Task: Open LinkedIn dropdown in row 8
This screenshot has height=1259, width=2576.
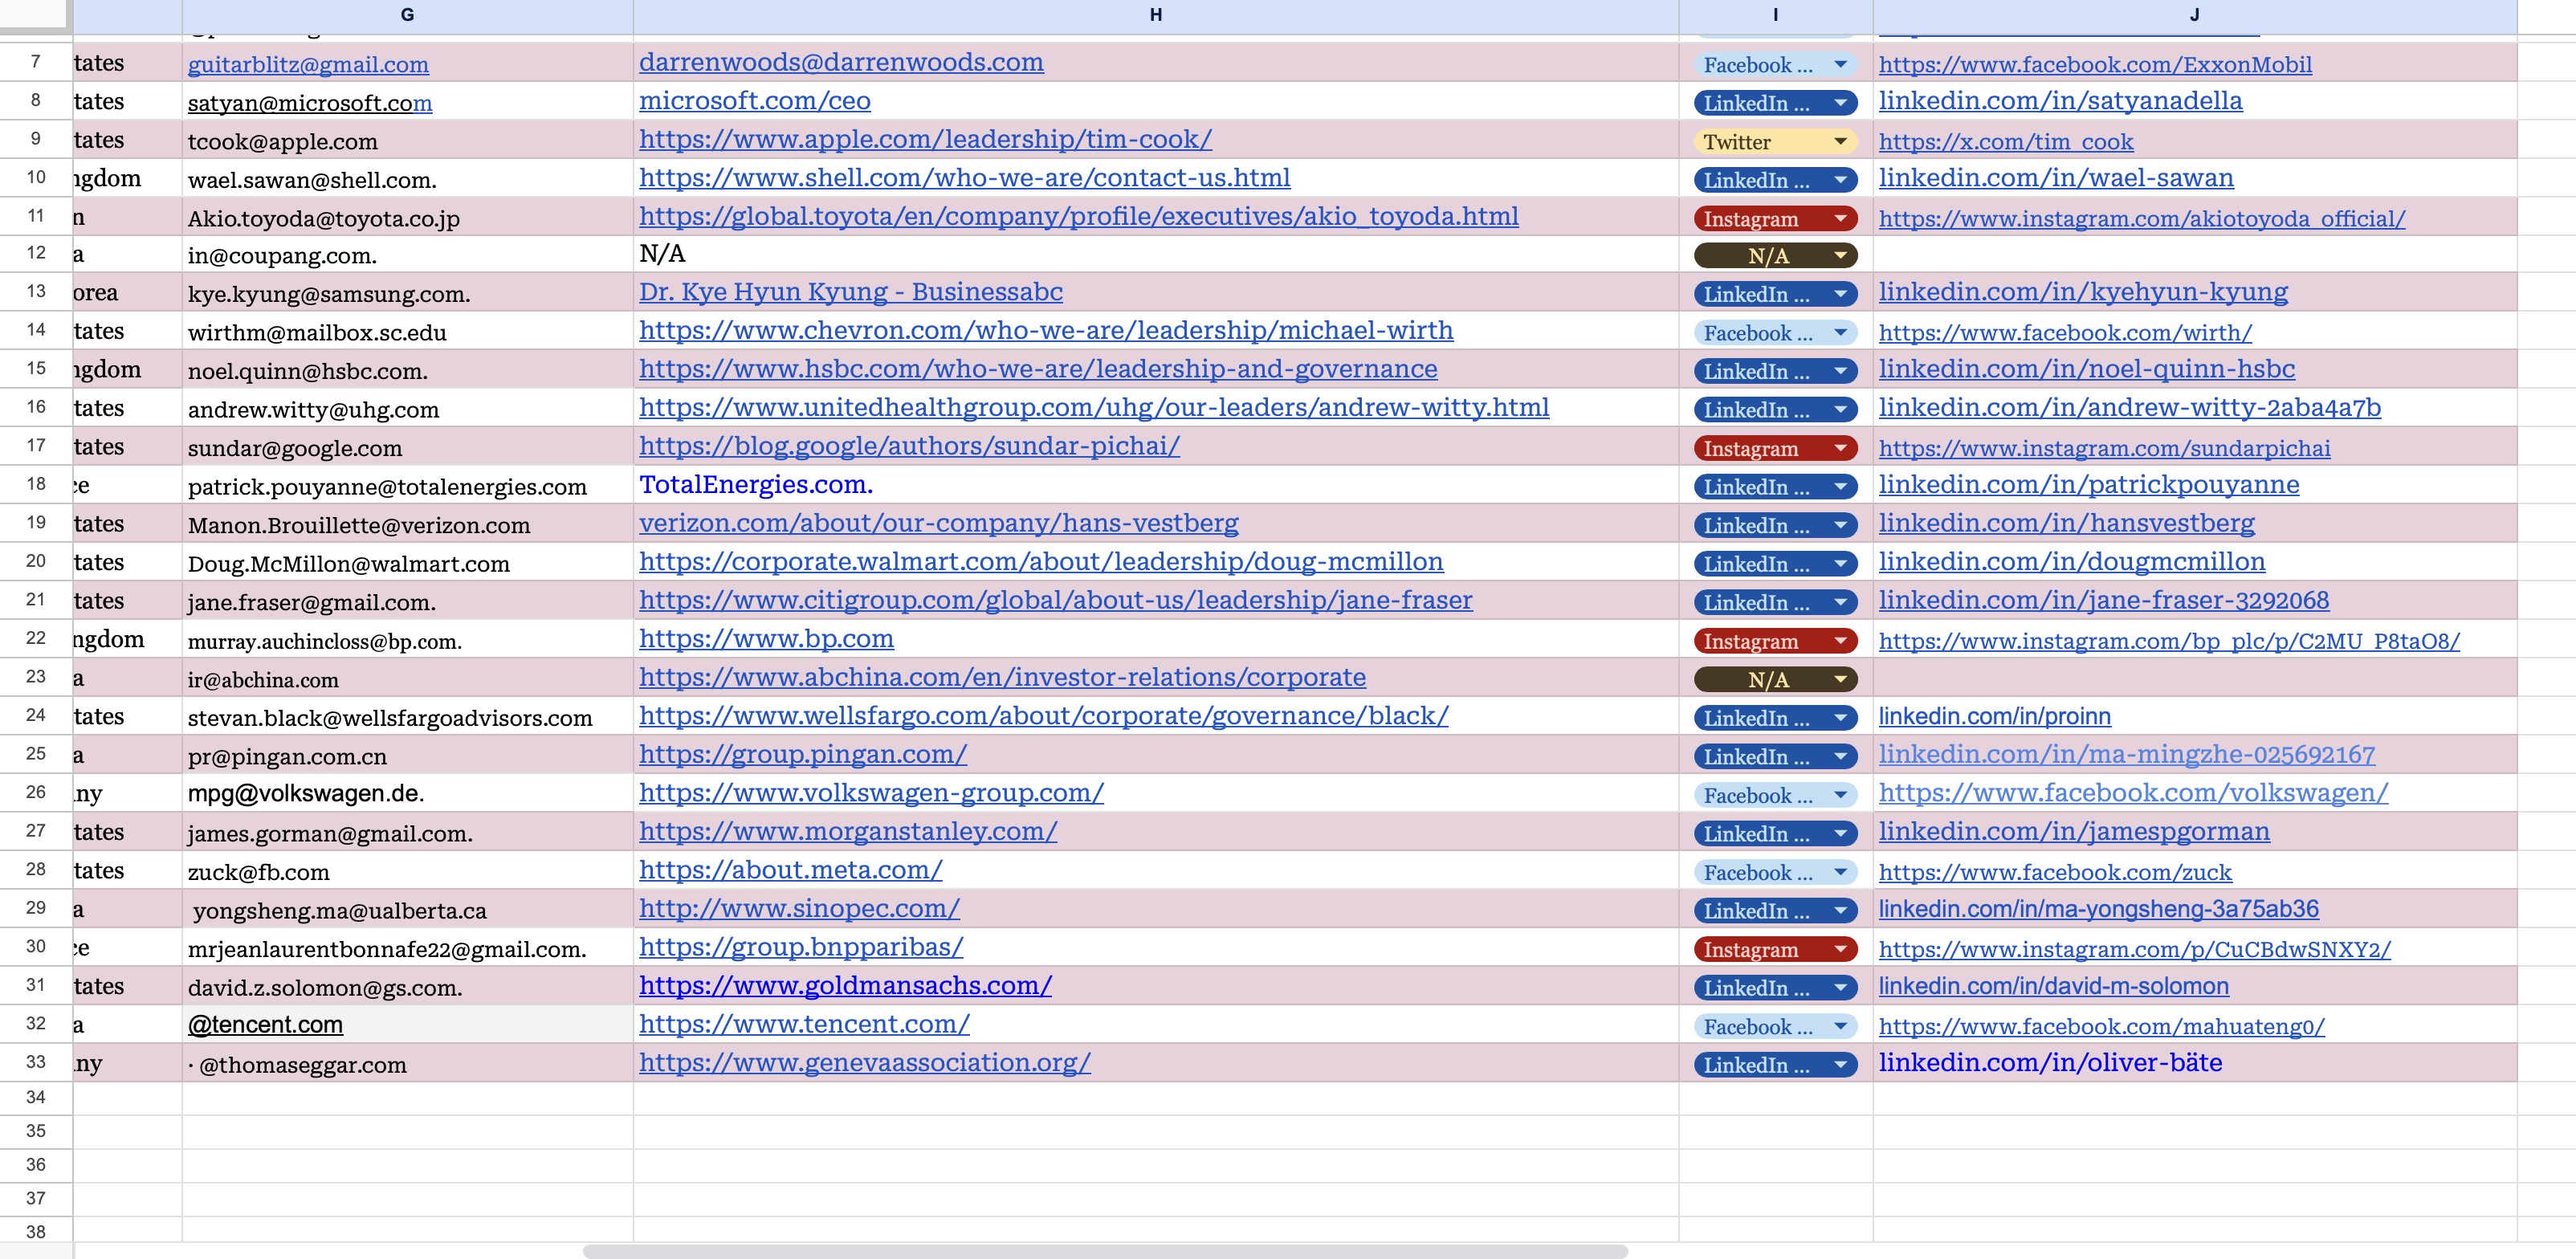Action: (1839, 103)
